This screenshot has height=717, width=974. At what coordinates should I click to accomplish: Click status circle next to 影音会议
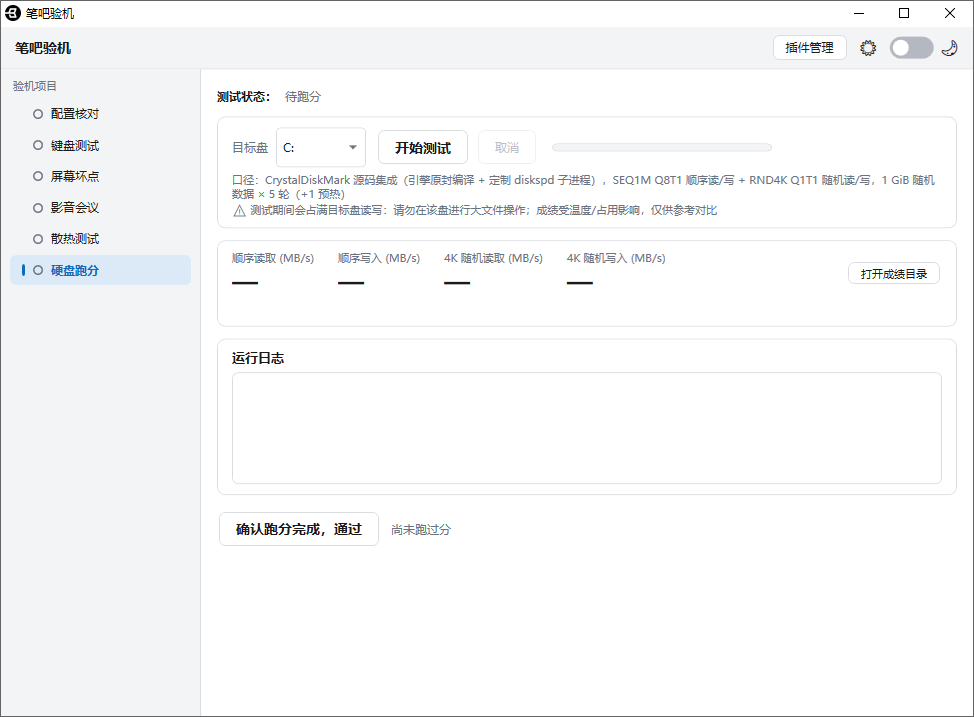pos(38,208)
